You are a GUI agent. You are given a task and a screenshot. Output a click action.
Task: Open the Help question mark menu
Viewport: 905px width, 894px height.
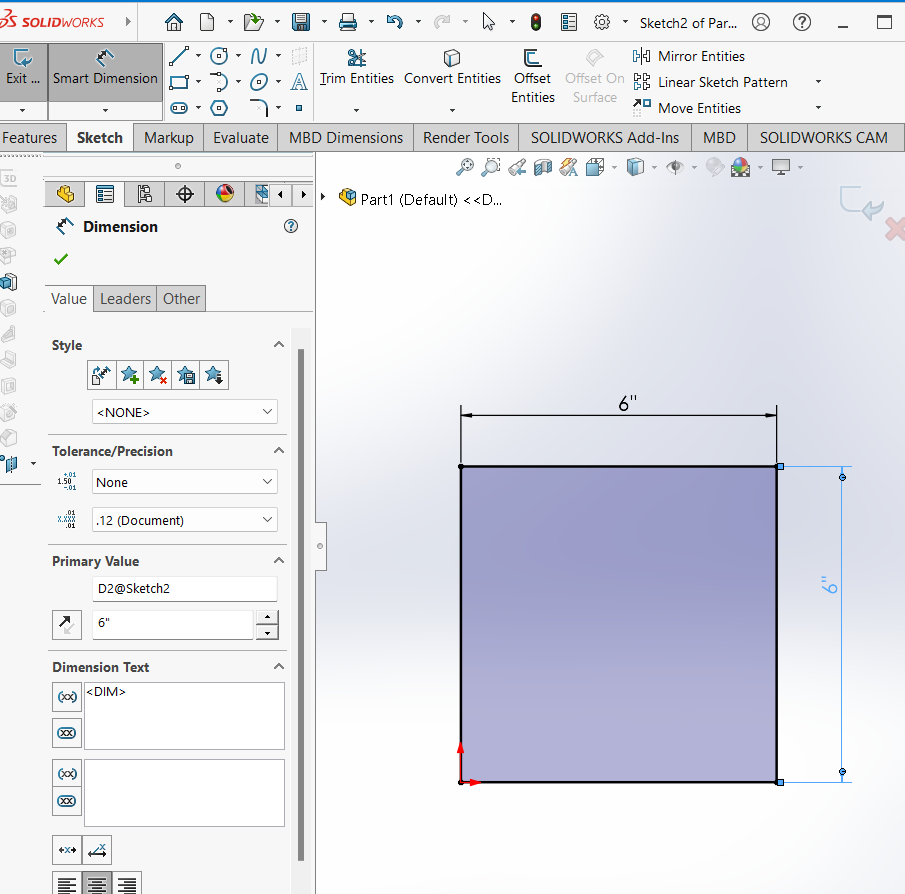pos(802,23)
